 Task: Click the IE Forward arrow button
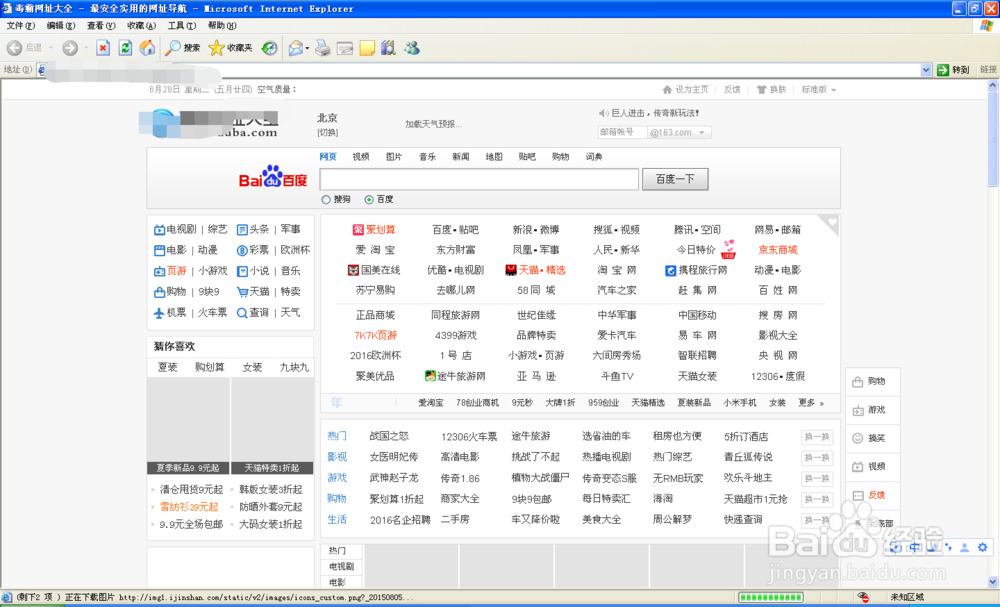pos(70,48)
